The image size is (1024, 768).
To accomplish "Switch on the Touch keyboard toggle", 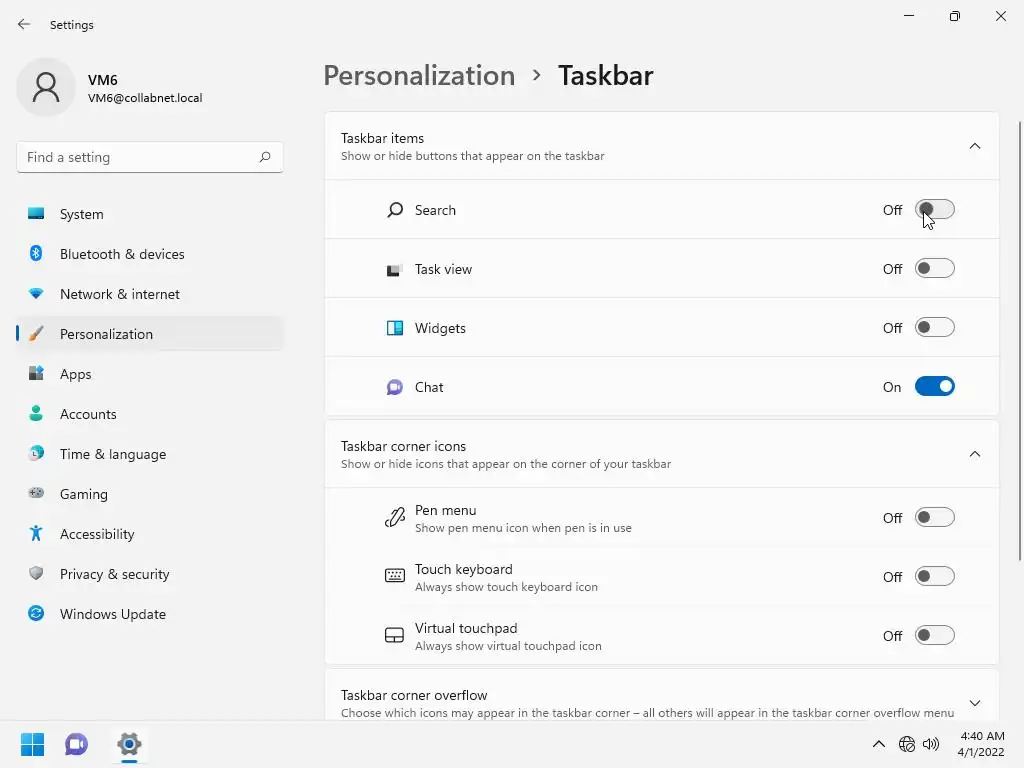I will coord(935,577).
